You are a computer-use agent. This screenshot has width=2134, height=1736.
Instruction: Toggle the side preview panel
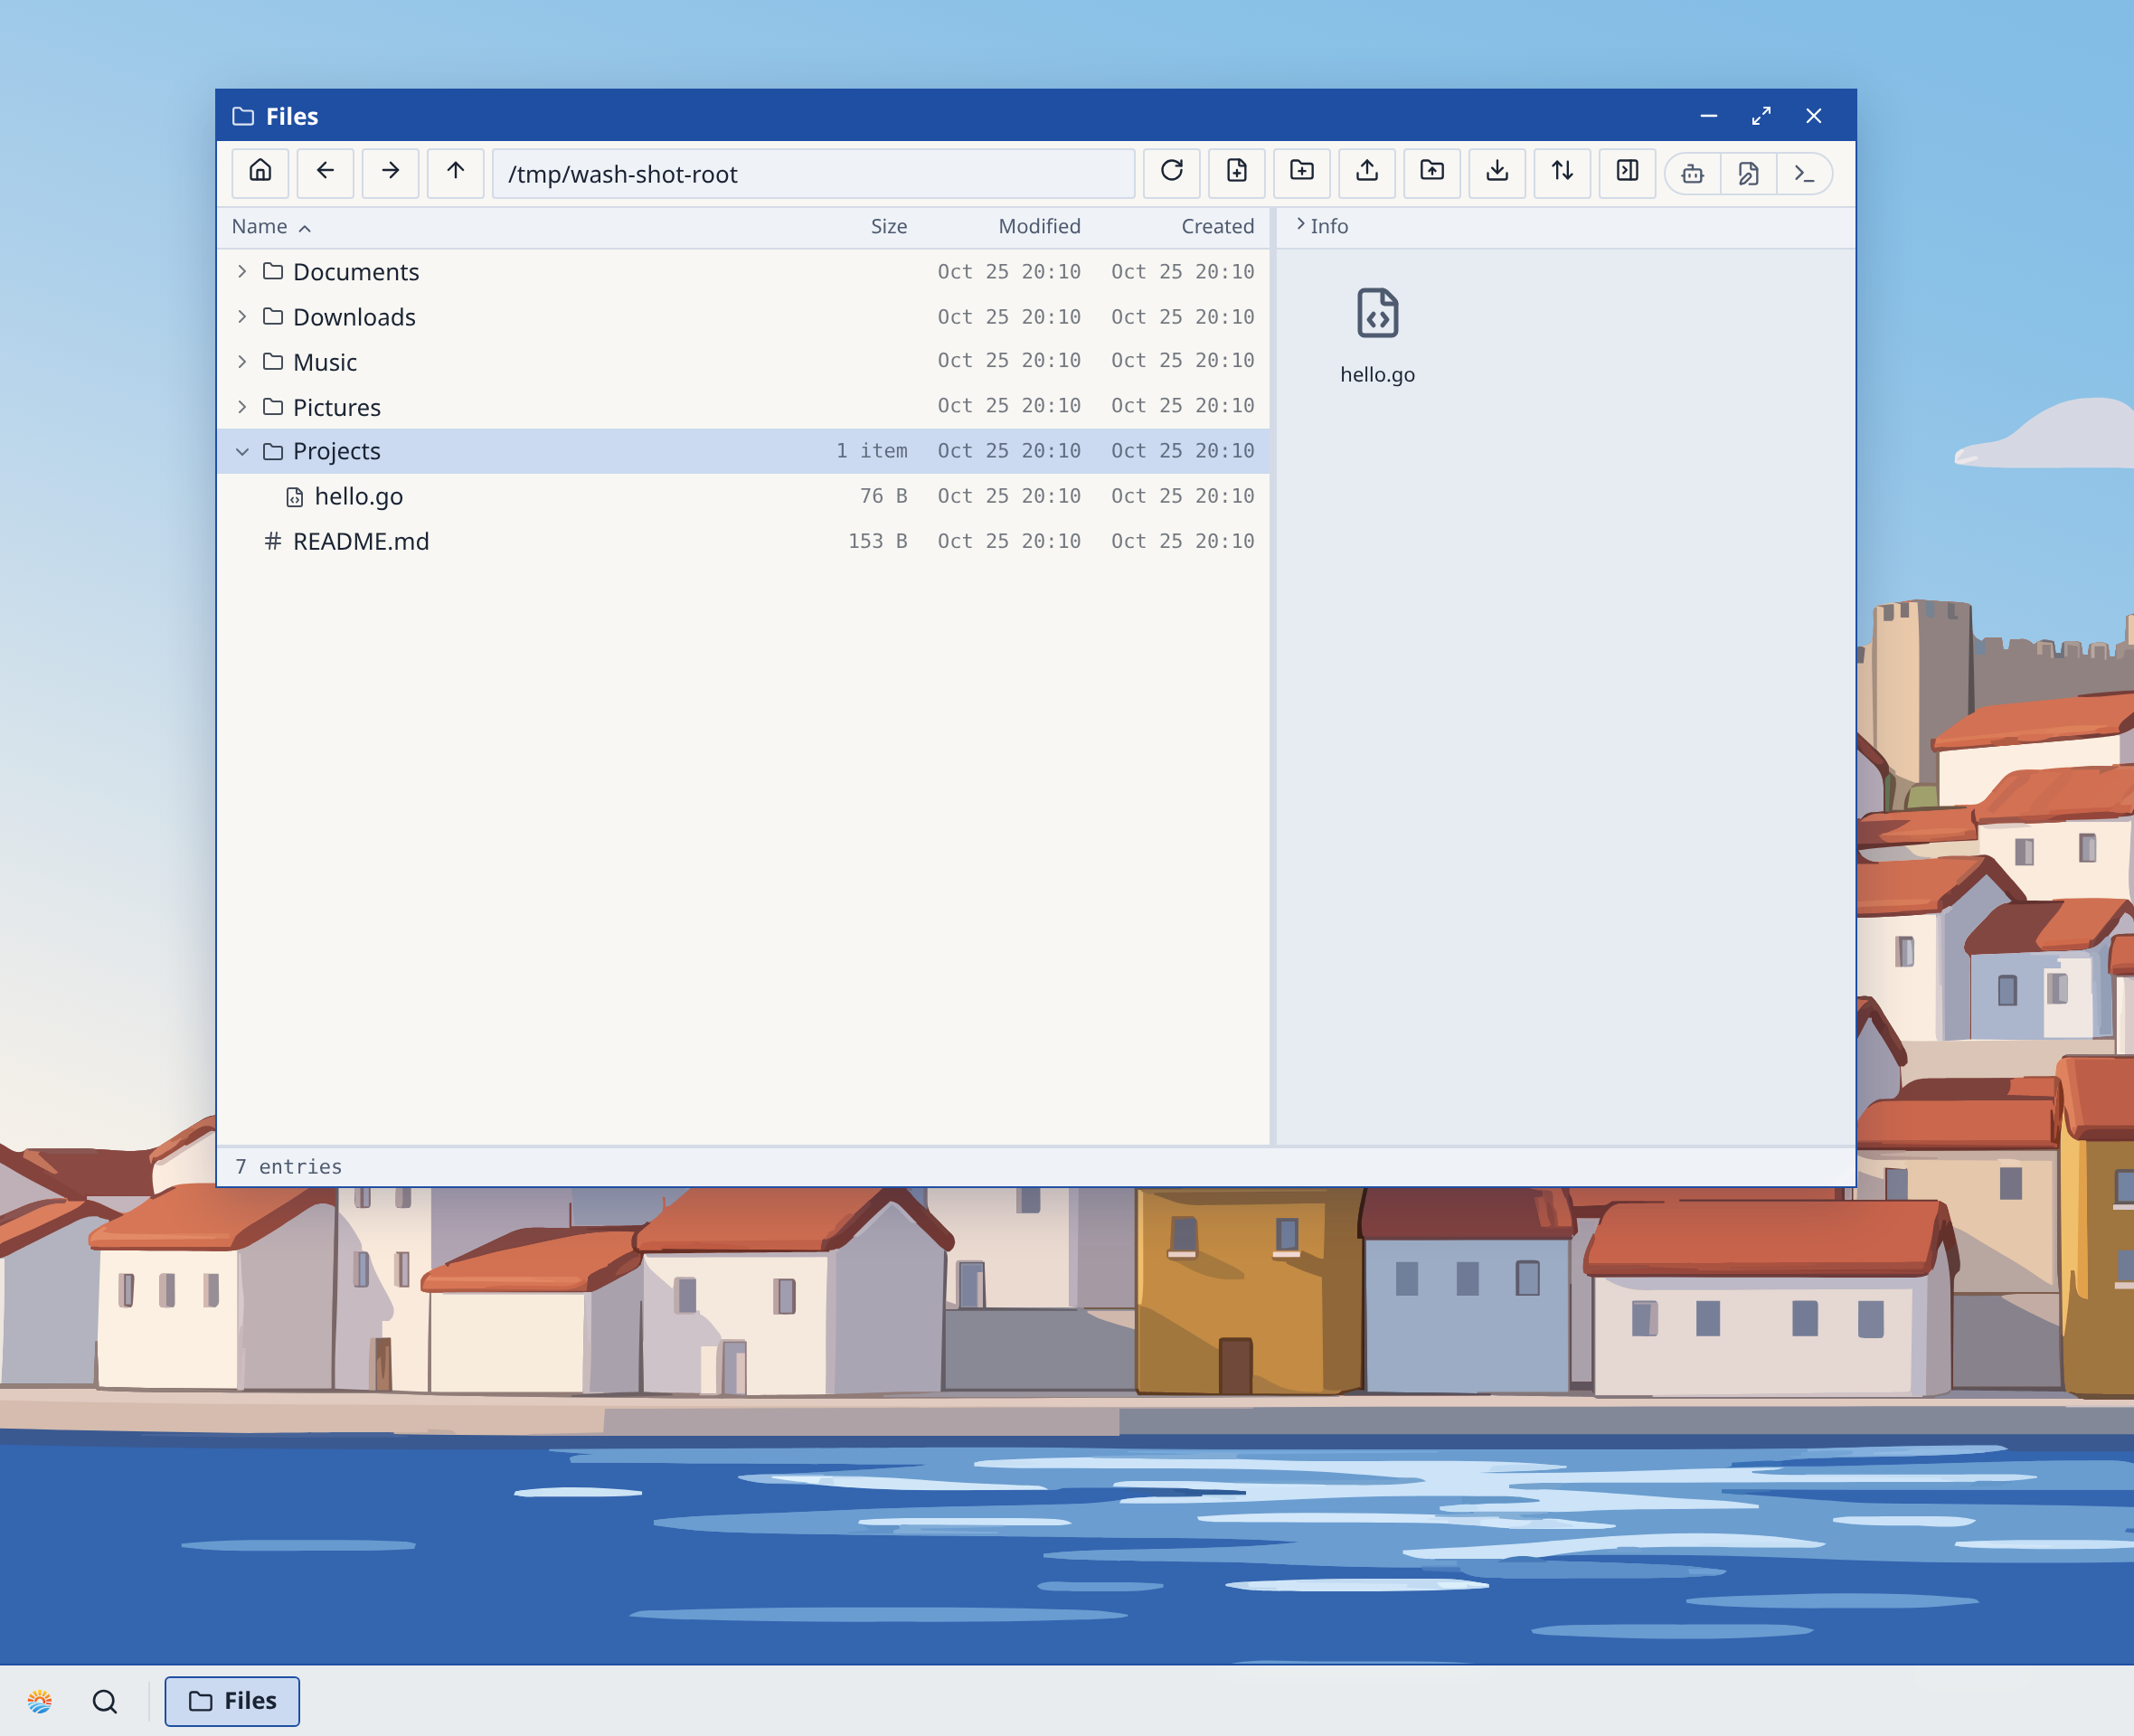pos(1626,173)
